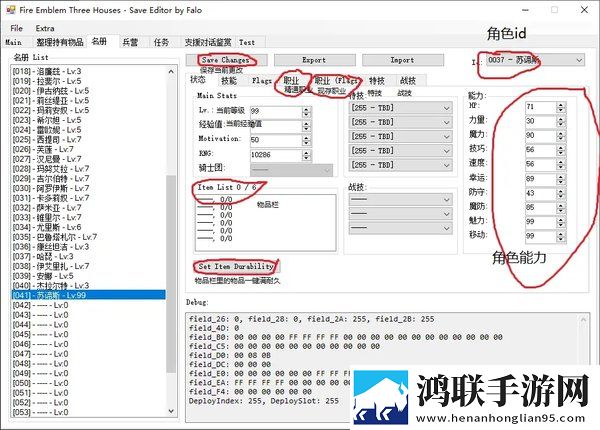Click the Motivation value field
The height and width of the screenshot is (430, 600).
tap(276, 140)
